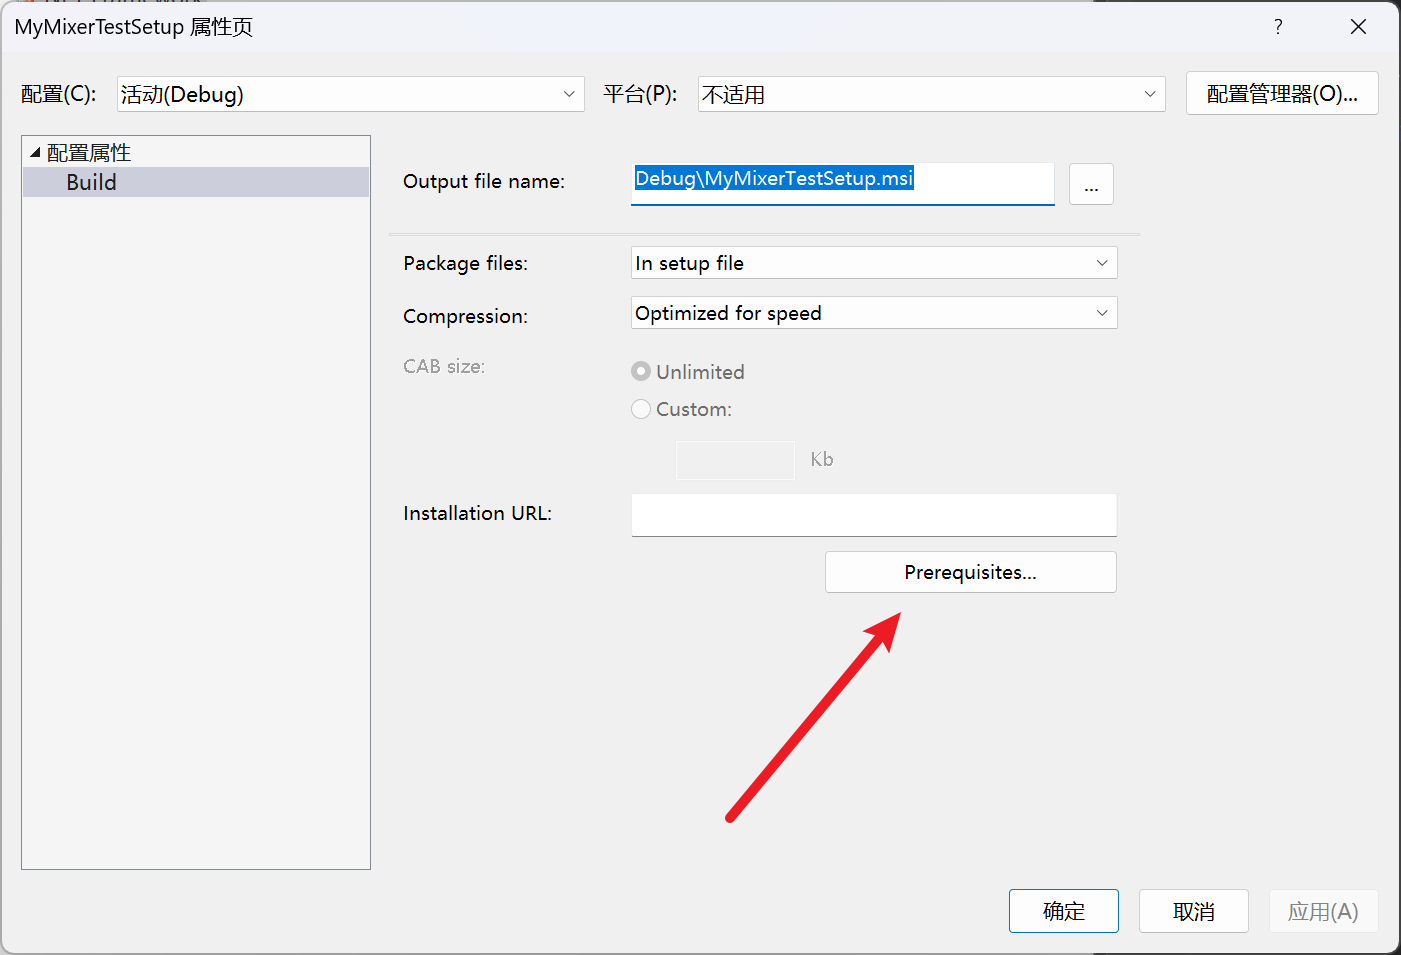Click the Output file name label

(484, 182)
